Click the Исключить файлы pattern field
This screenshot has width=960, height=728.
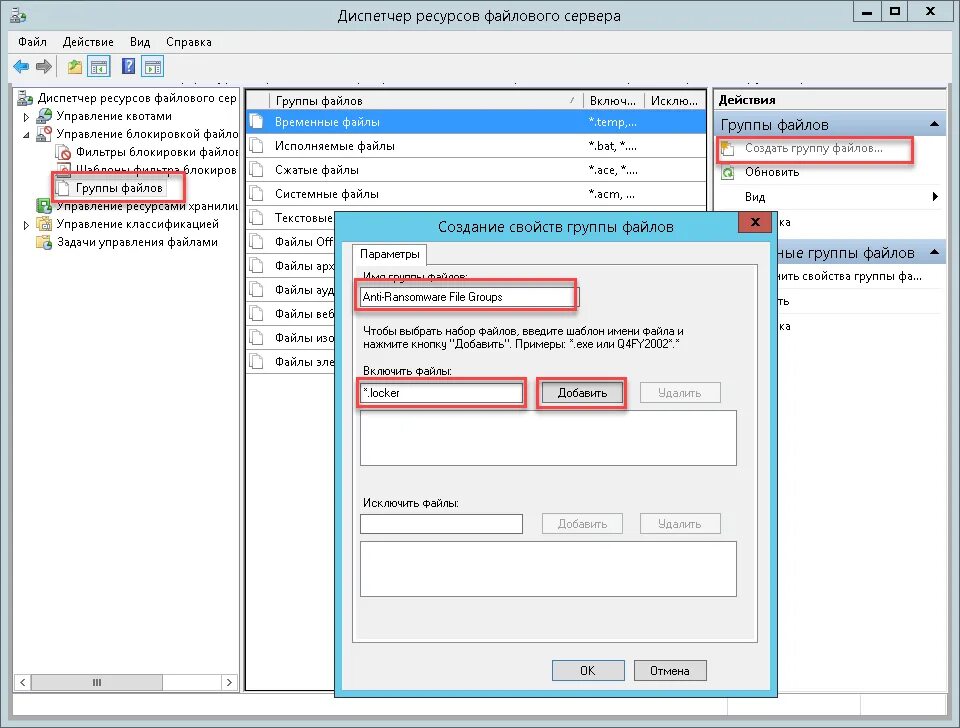pos(441,523)
